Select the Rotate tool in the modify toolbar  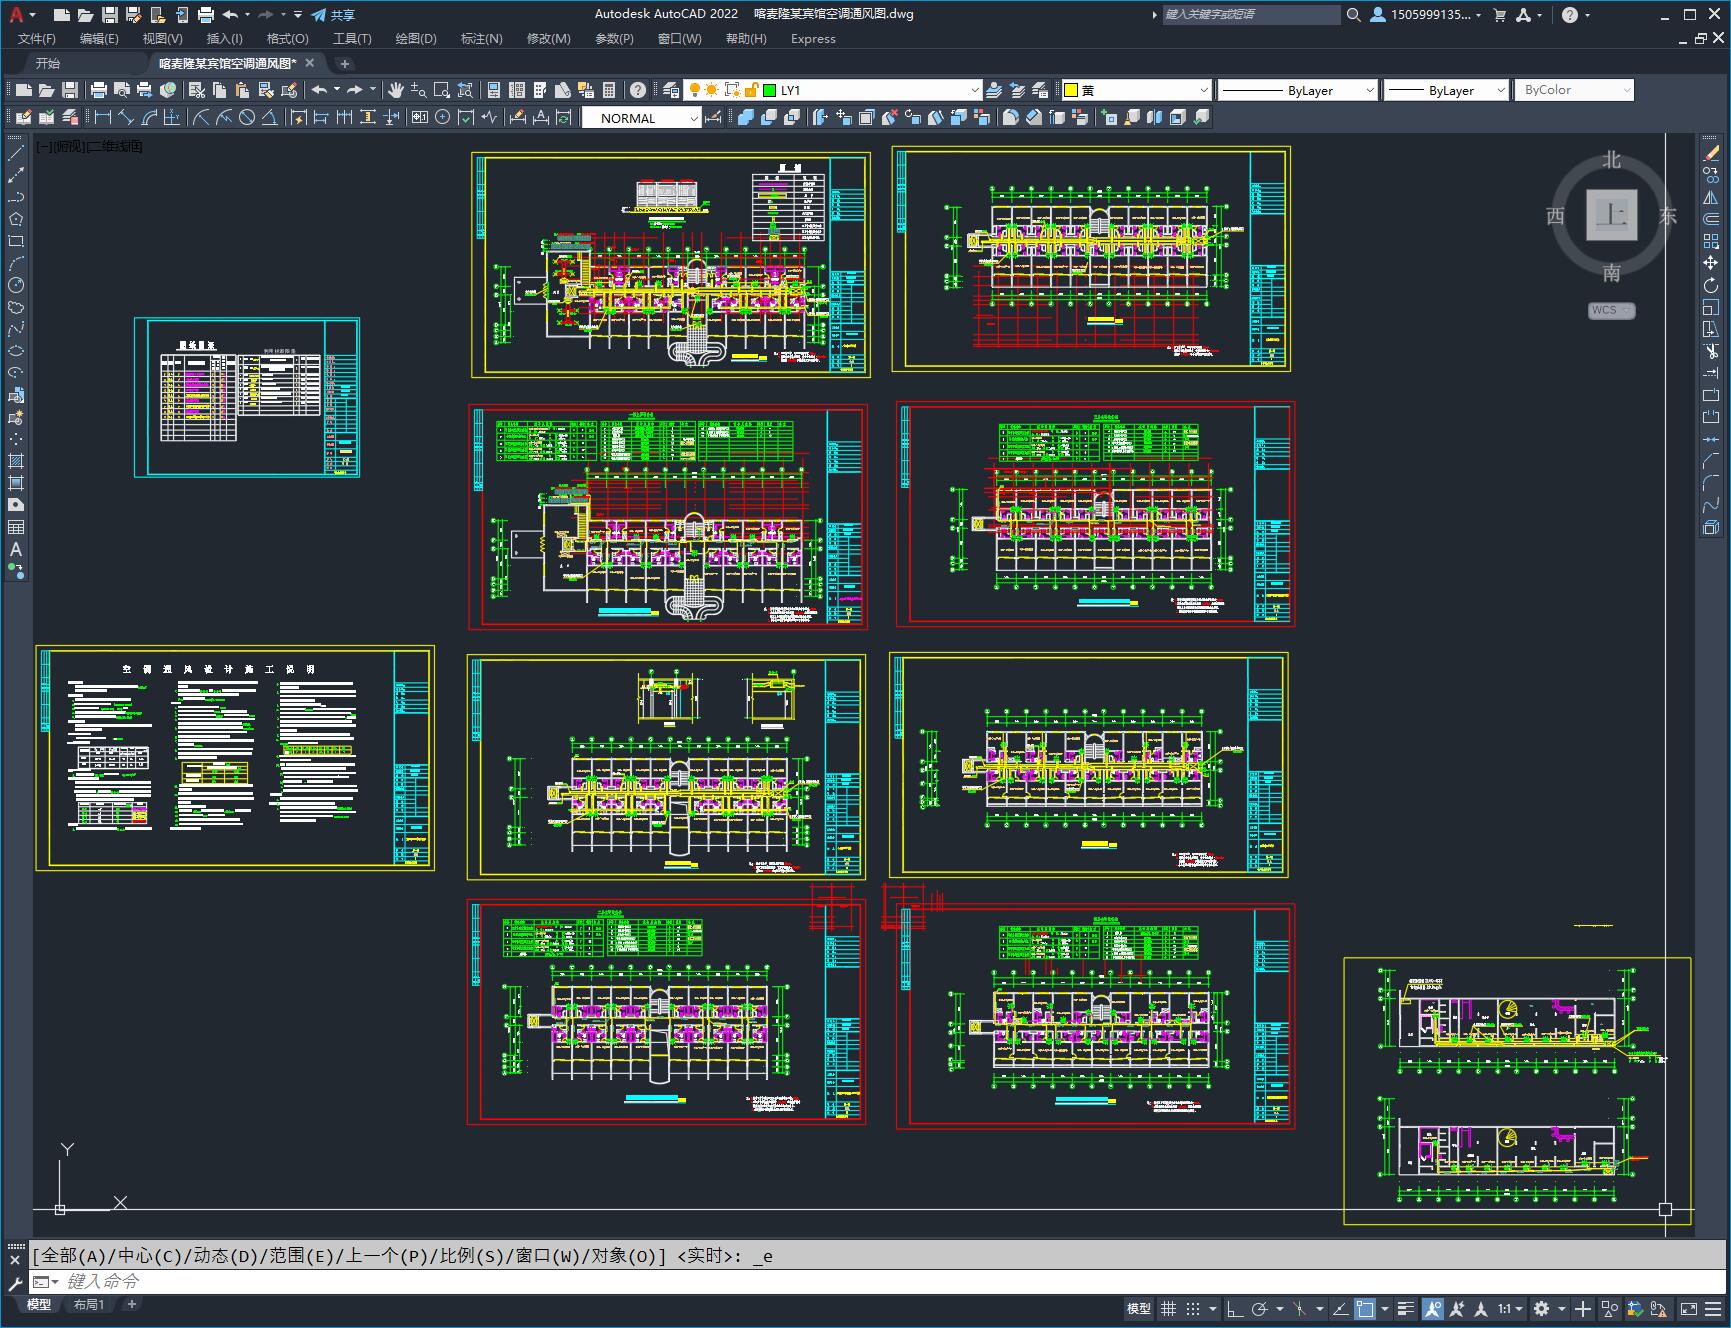click(1711, 285)
